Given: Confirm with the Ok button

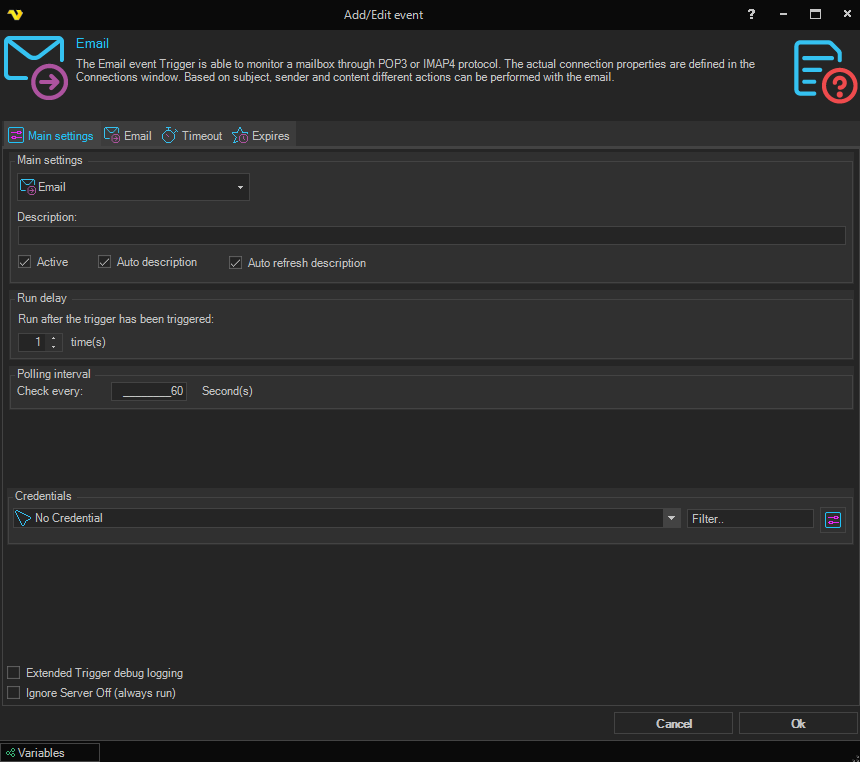Looking at the screenshot, I should [x=797, y=723].
